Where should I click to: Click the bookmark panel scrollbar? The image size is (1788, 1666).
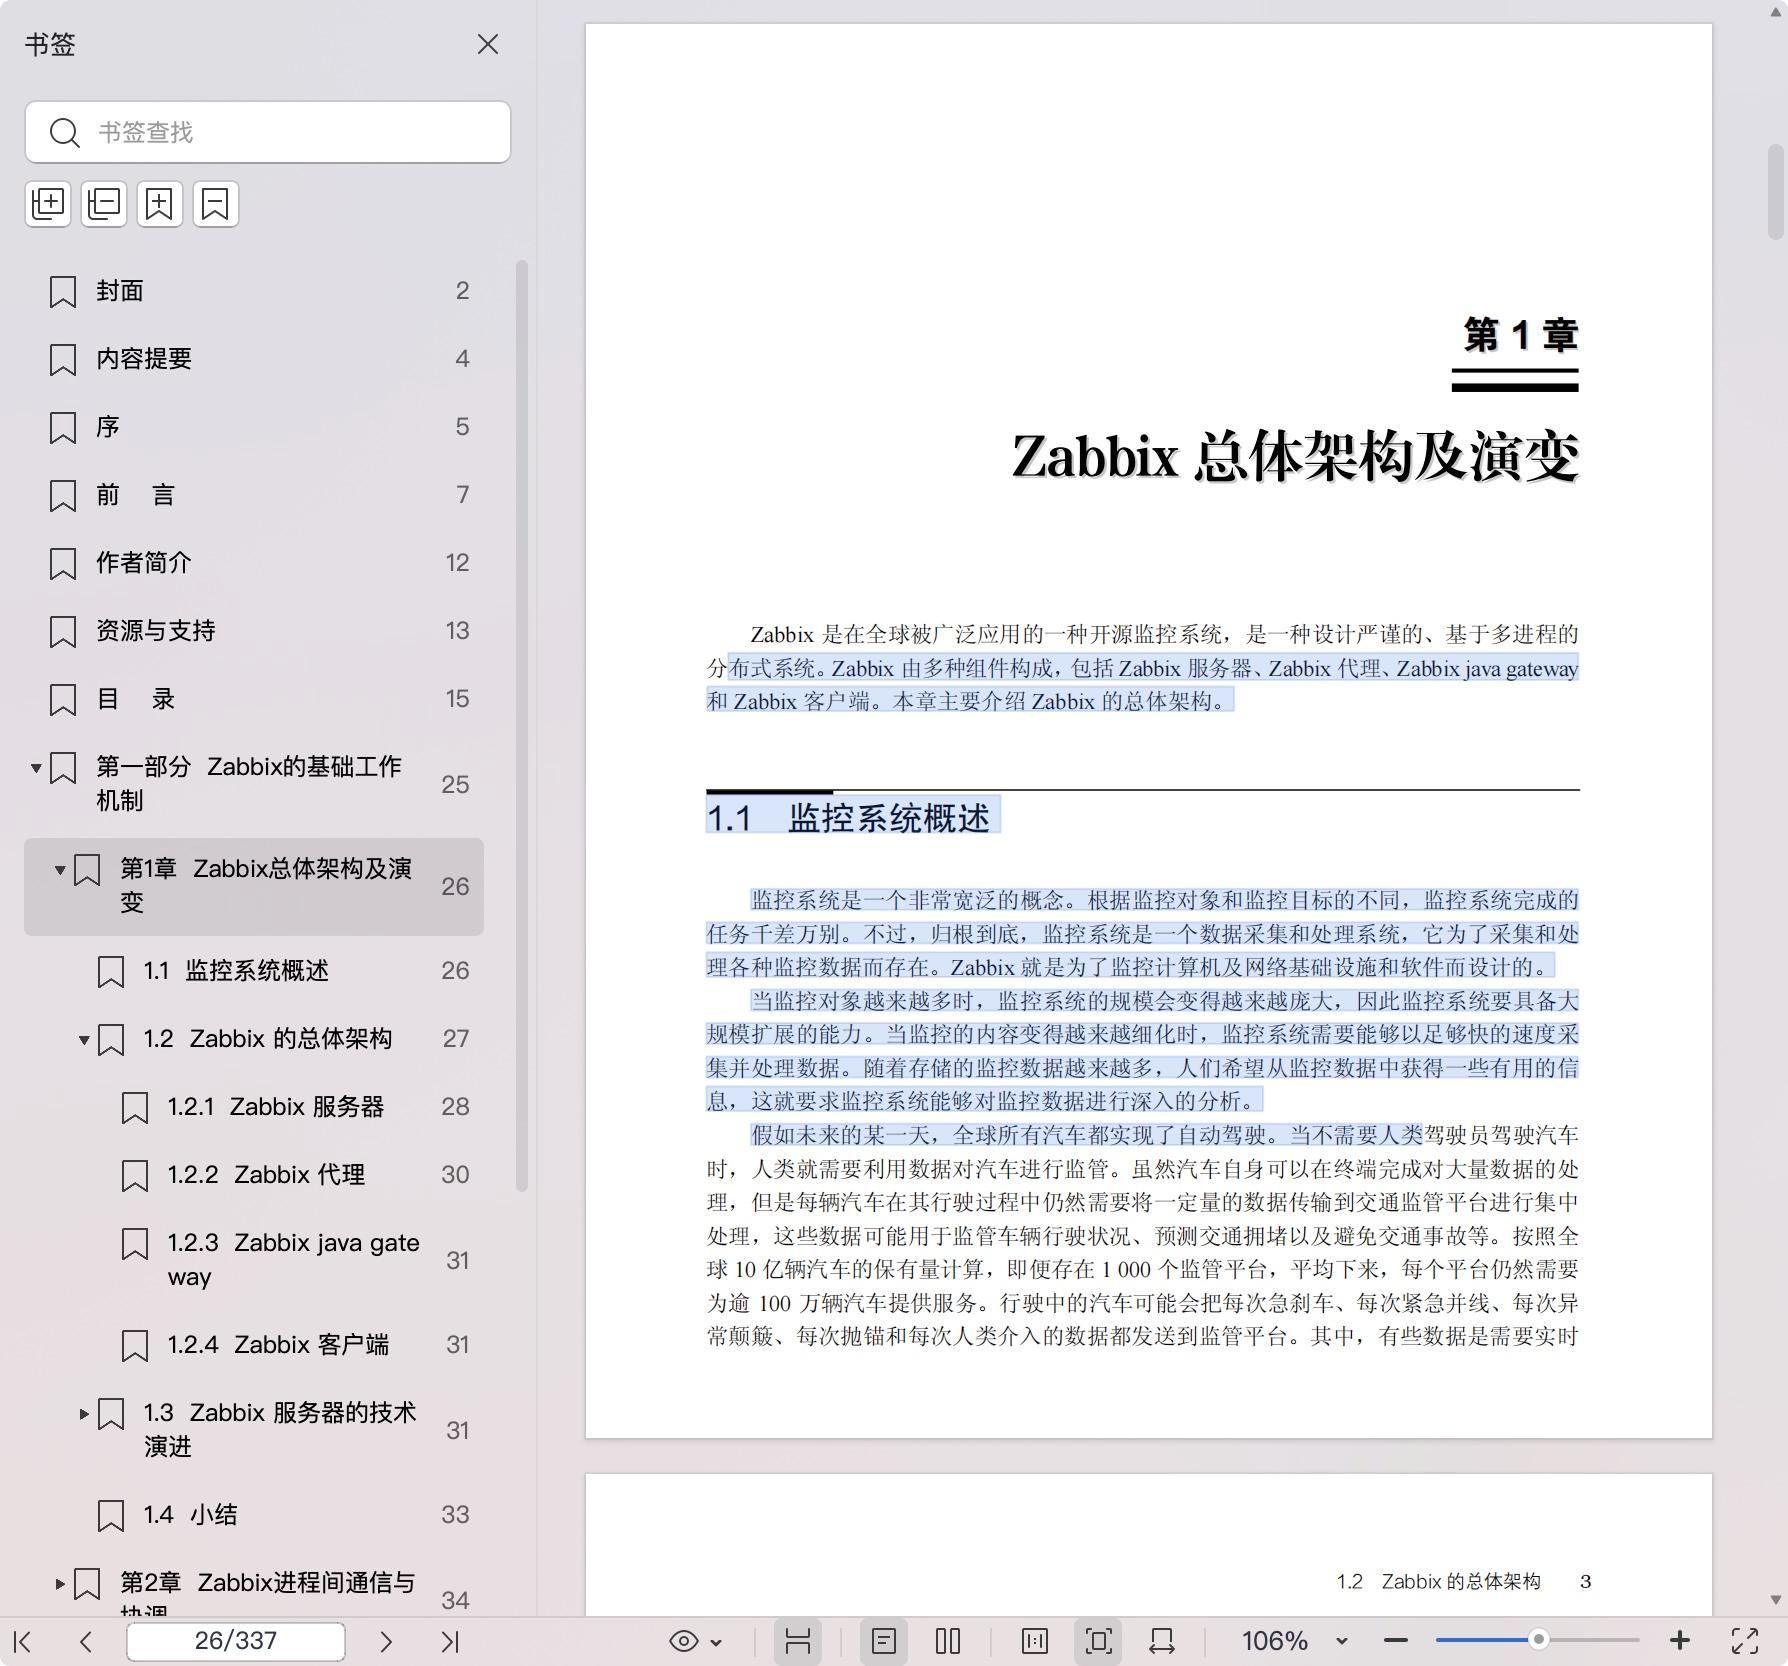pyautogui.click(x=521, y=726)
